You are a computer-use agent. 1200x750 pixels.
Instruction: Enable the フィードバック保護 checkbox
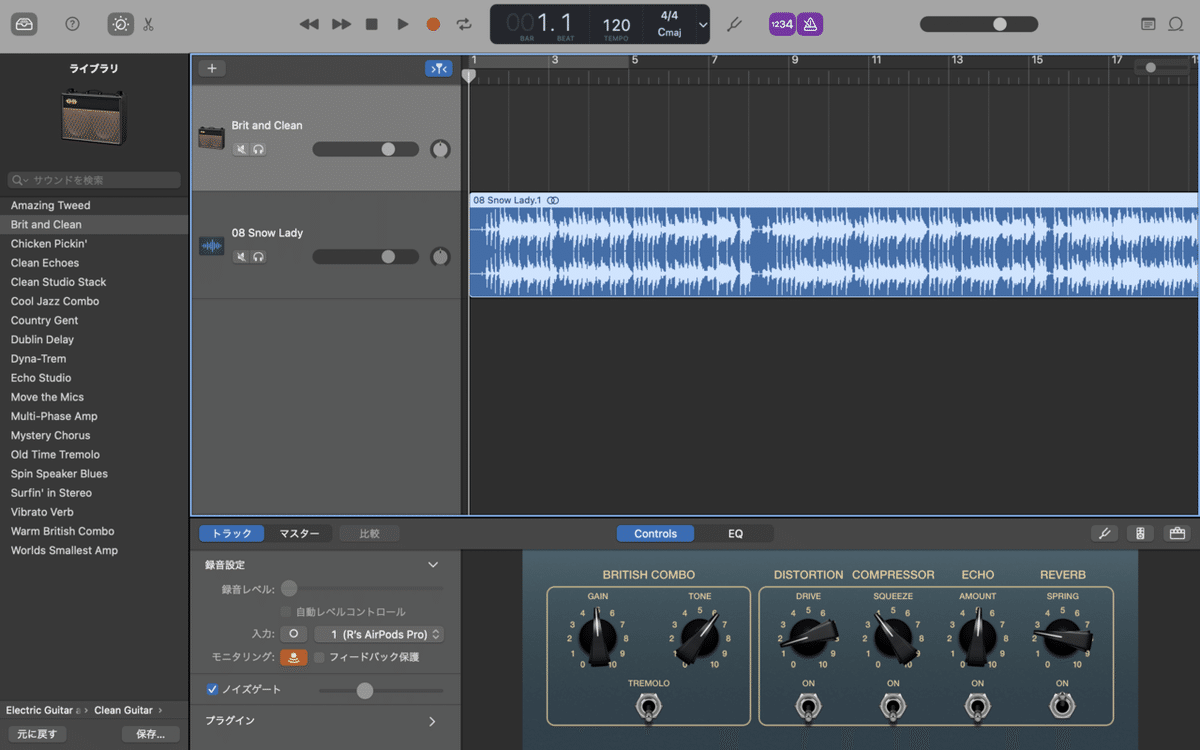click(319, 657)
